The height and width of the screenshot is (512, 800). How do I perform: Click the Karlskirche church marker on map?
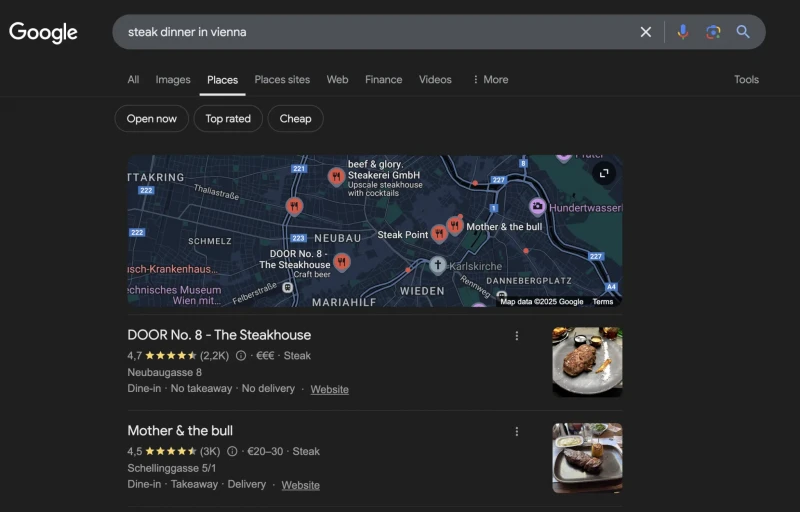tap(437, 265)
